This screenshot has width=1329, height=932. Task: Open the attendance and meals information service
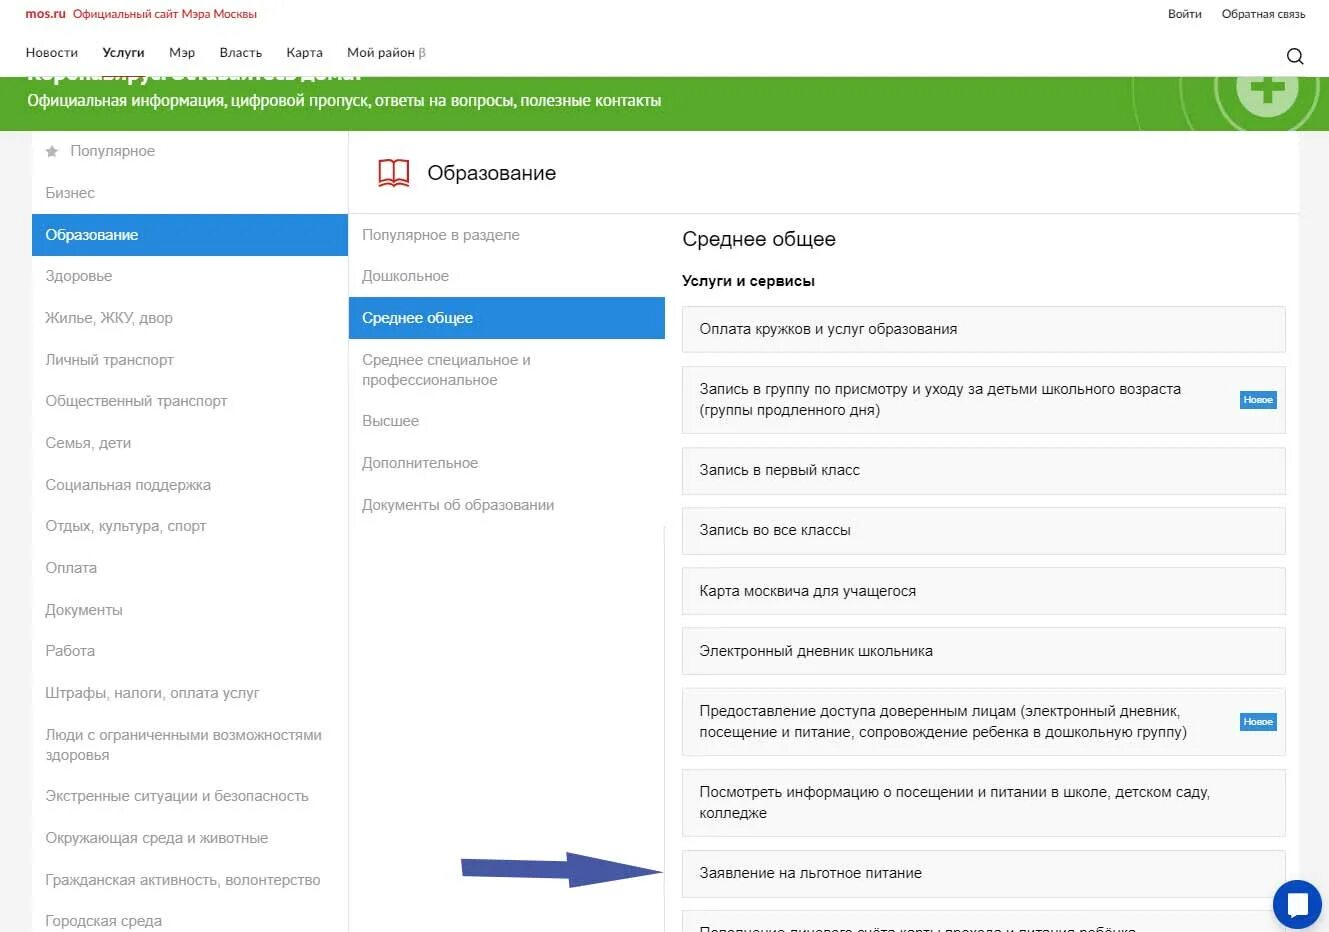point(983,803)
